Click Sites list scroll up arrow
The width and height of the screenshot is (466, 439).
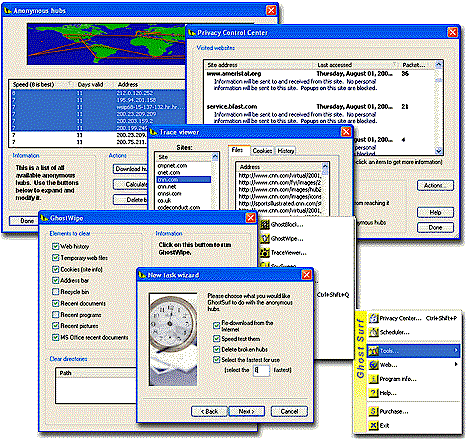pos(215,156)
